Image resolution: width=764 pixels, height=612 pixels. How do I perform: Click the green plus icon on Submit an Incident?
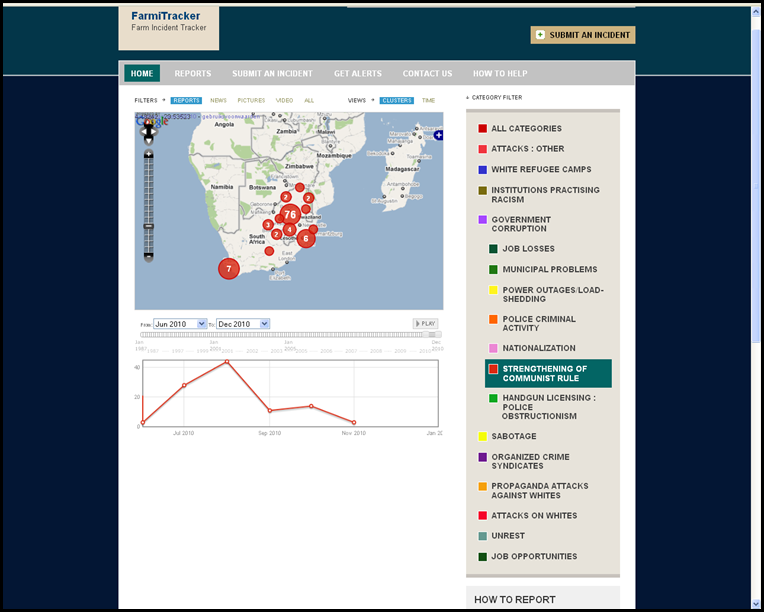(x=540, y=35)
